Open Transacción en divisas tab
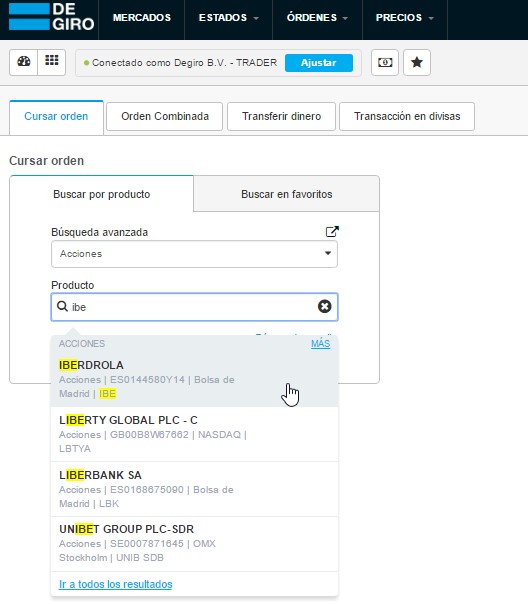 pyautogui.click(x=407, y=116)
